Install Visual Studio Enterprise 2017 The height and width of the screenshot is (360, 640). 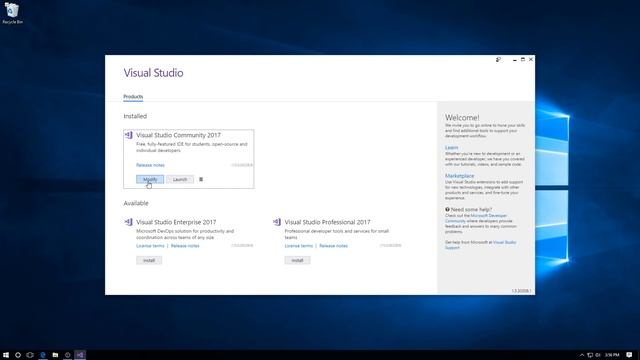[x=149, y=260]
